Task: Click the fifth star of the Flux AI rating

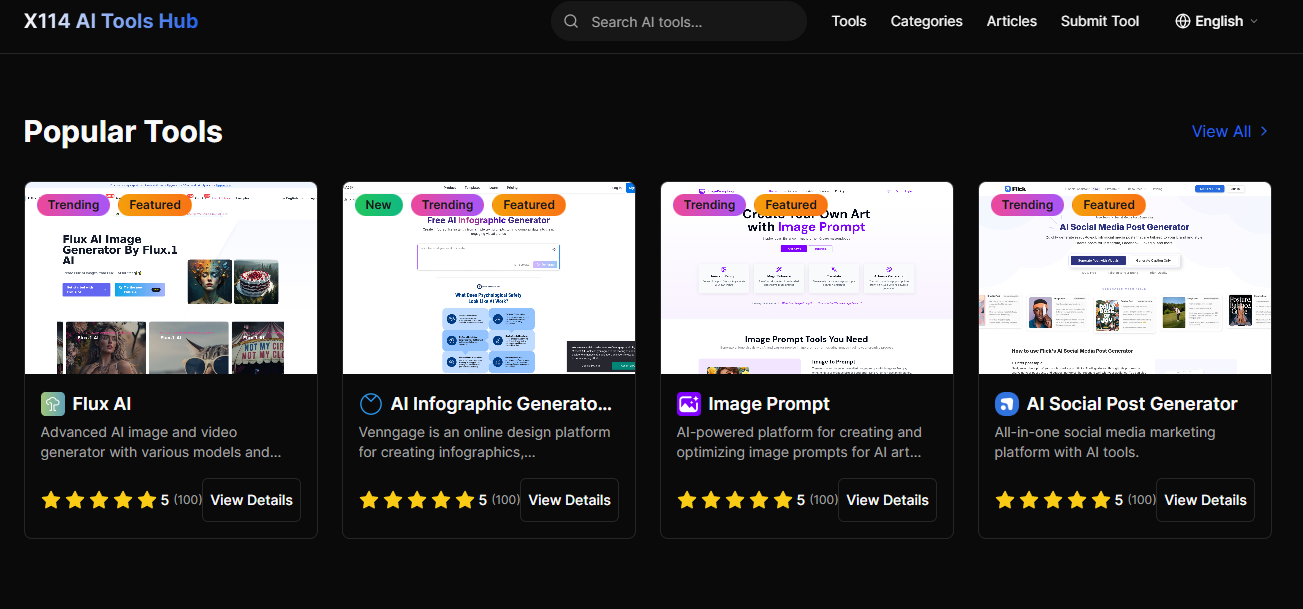Action: tap(147, 500)
